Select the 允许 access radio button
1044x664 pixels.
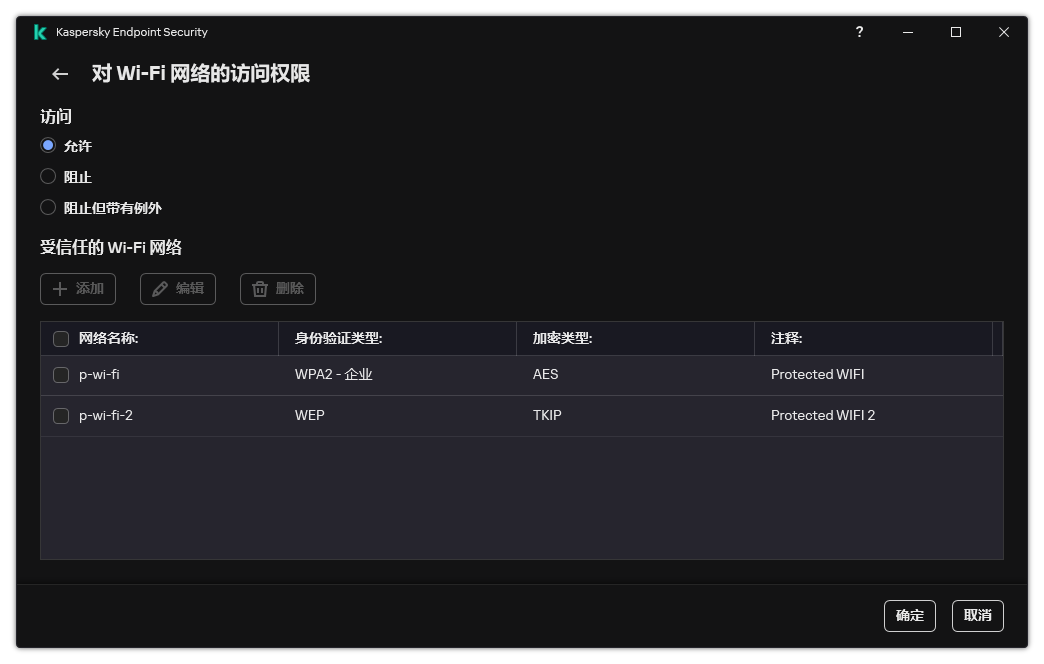(x=48, y=145)
